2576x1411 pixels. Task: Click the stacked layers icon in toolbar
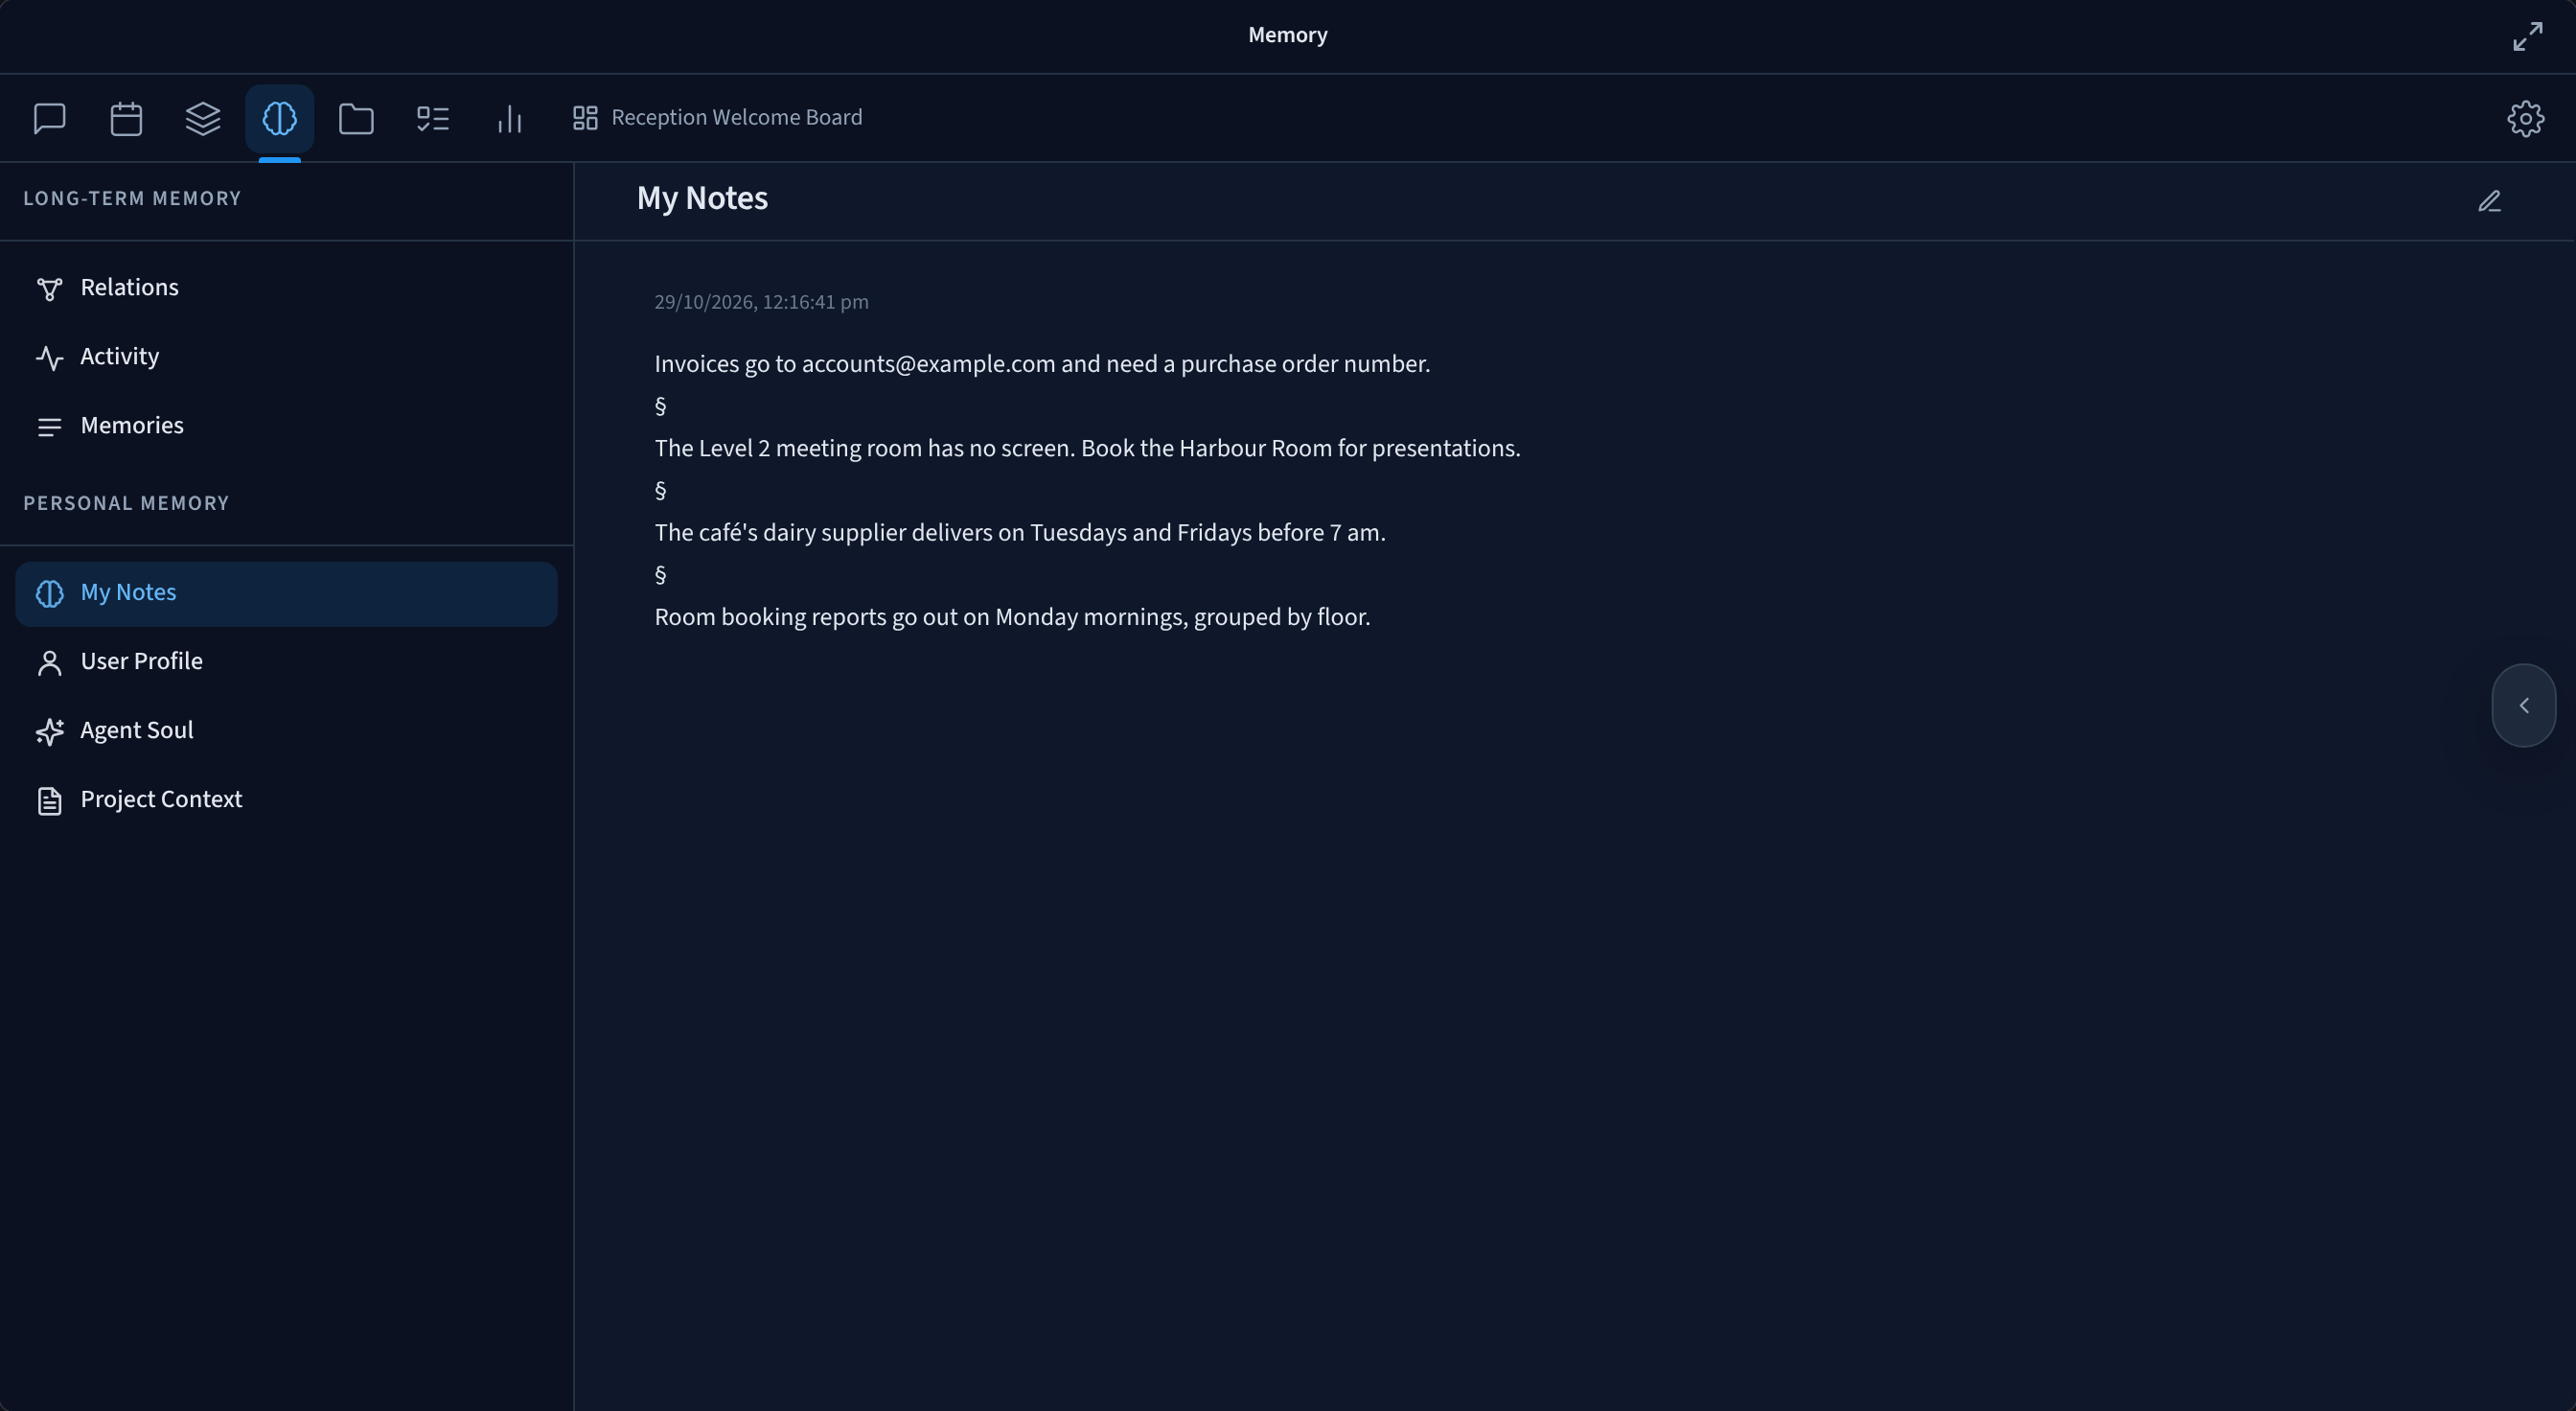coord(203,119)
